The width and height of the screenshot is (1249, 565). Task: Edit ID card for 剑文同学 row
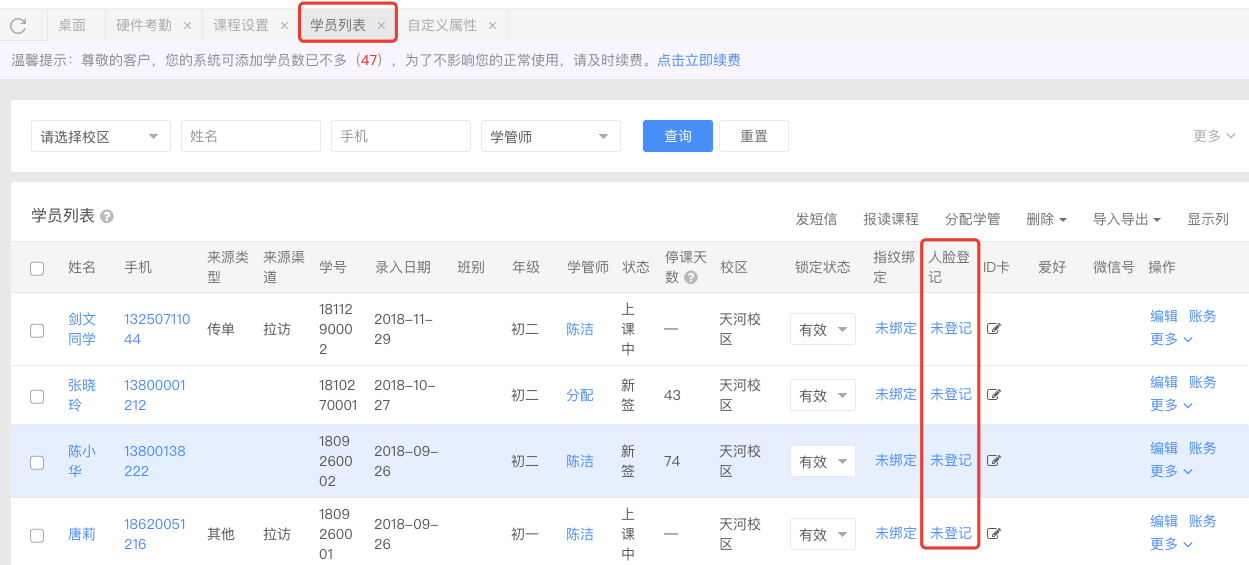[x=994, y=329]
